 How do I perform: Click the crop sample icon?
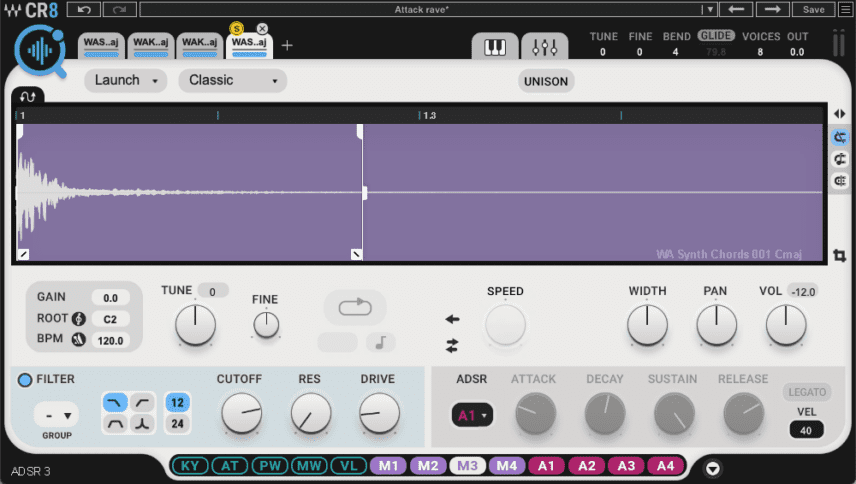tap(840, 255)
